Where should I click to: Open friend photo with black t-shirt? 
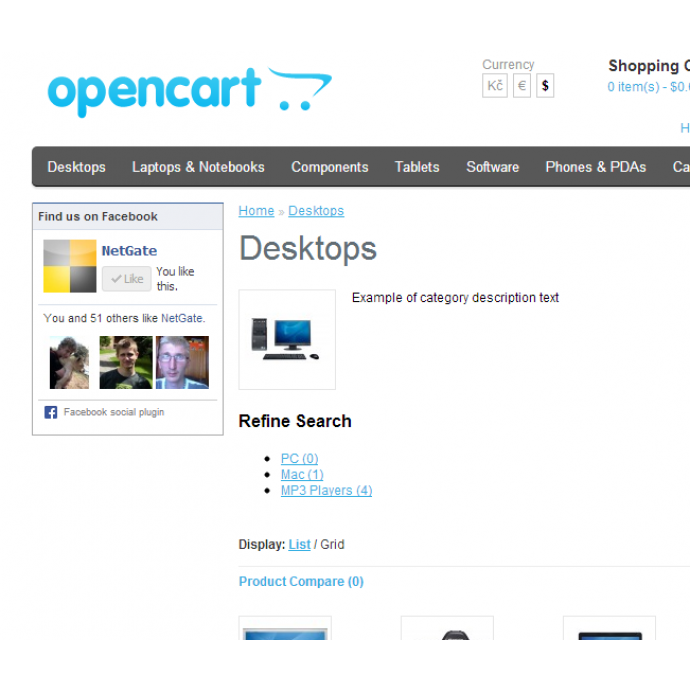click(126, 363)
